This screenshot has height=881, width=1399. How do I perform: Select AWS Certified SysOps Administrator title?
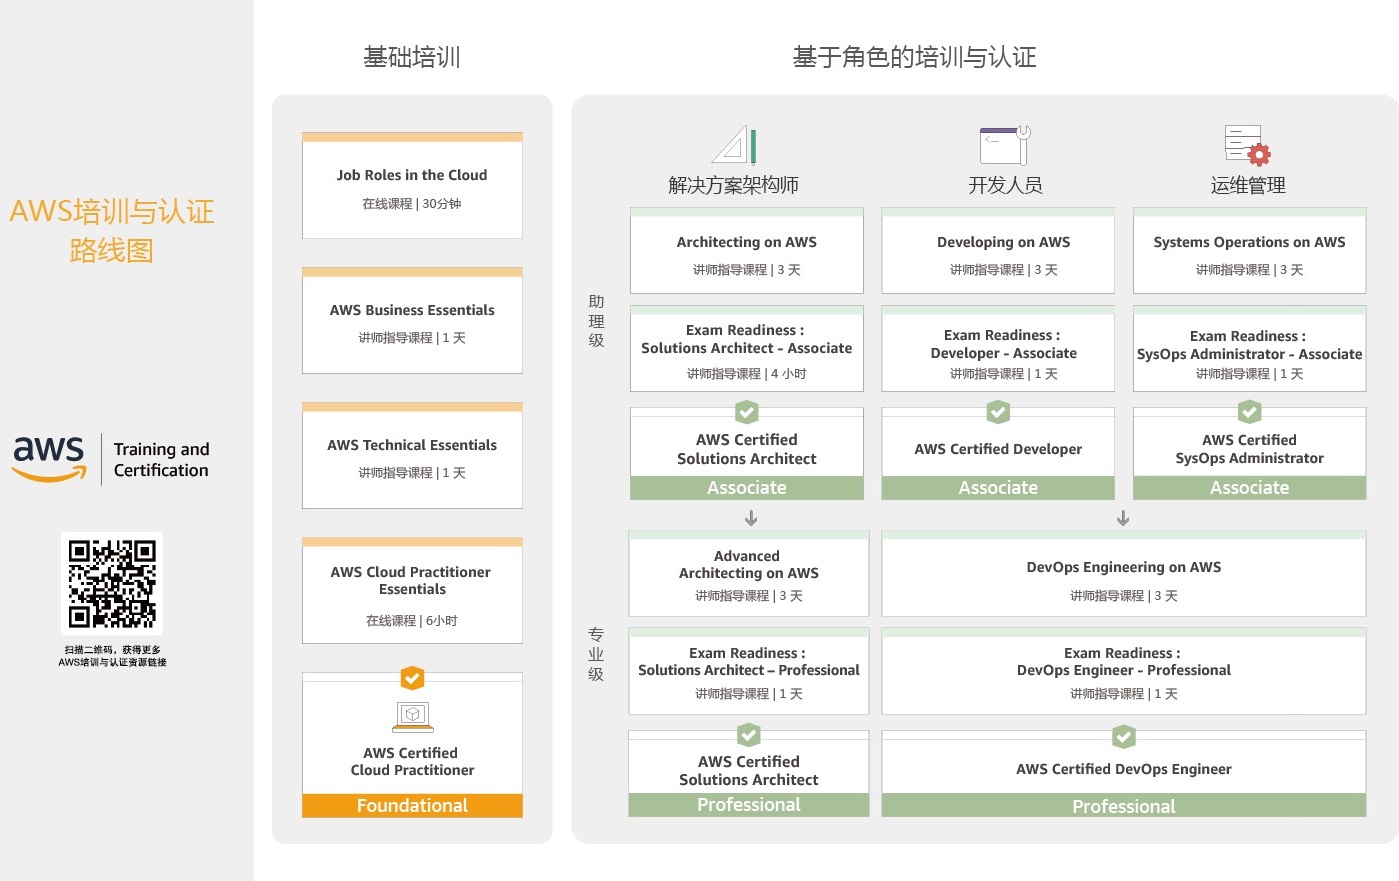[x=1249, y=449]
